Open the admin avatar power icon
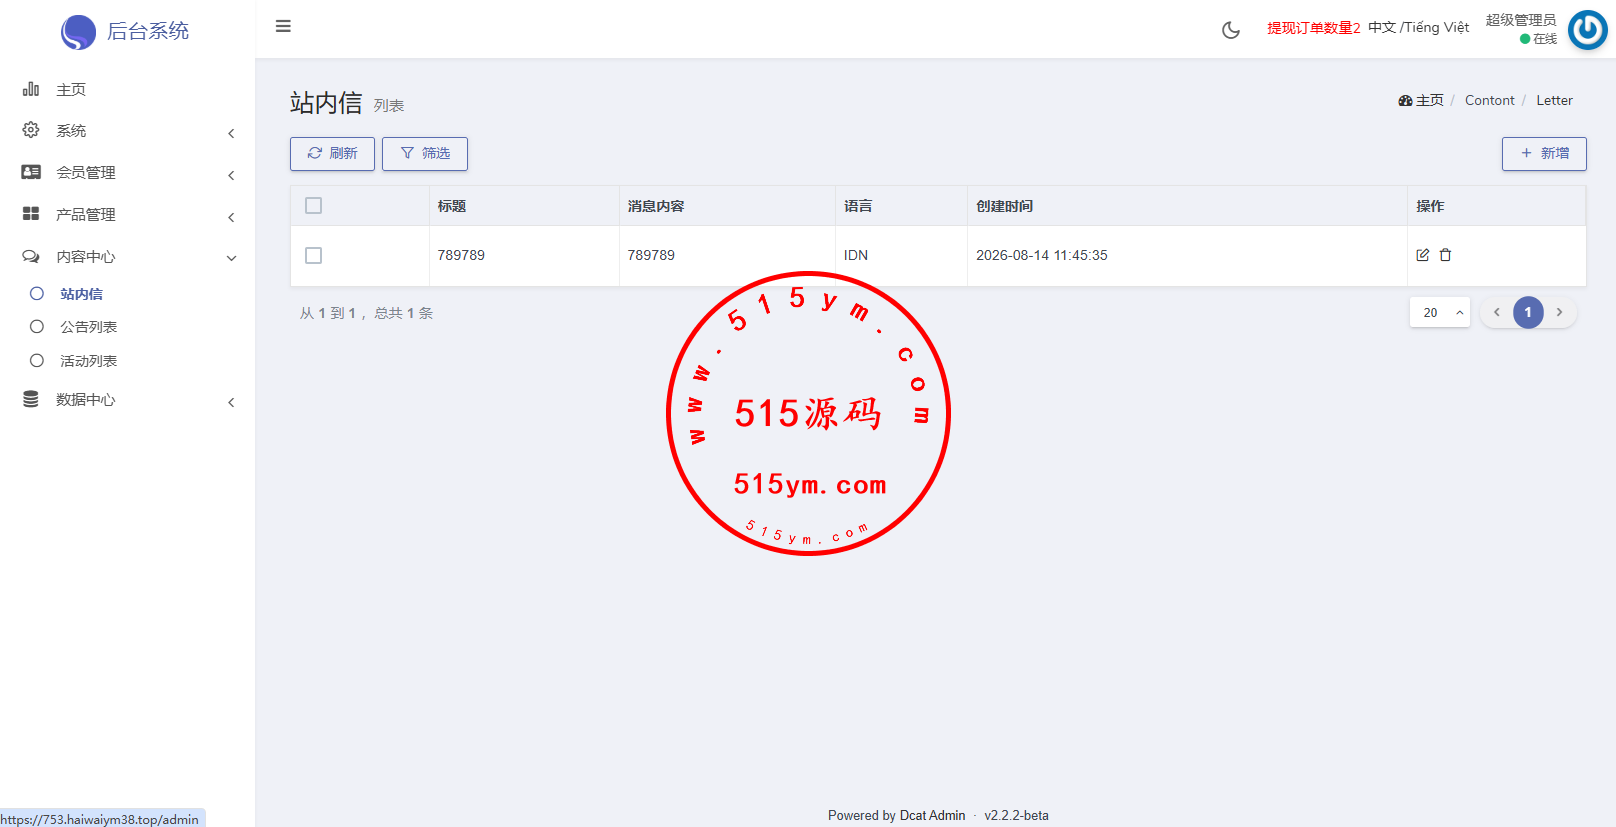 (1587, 30)
